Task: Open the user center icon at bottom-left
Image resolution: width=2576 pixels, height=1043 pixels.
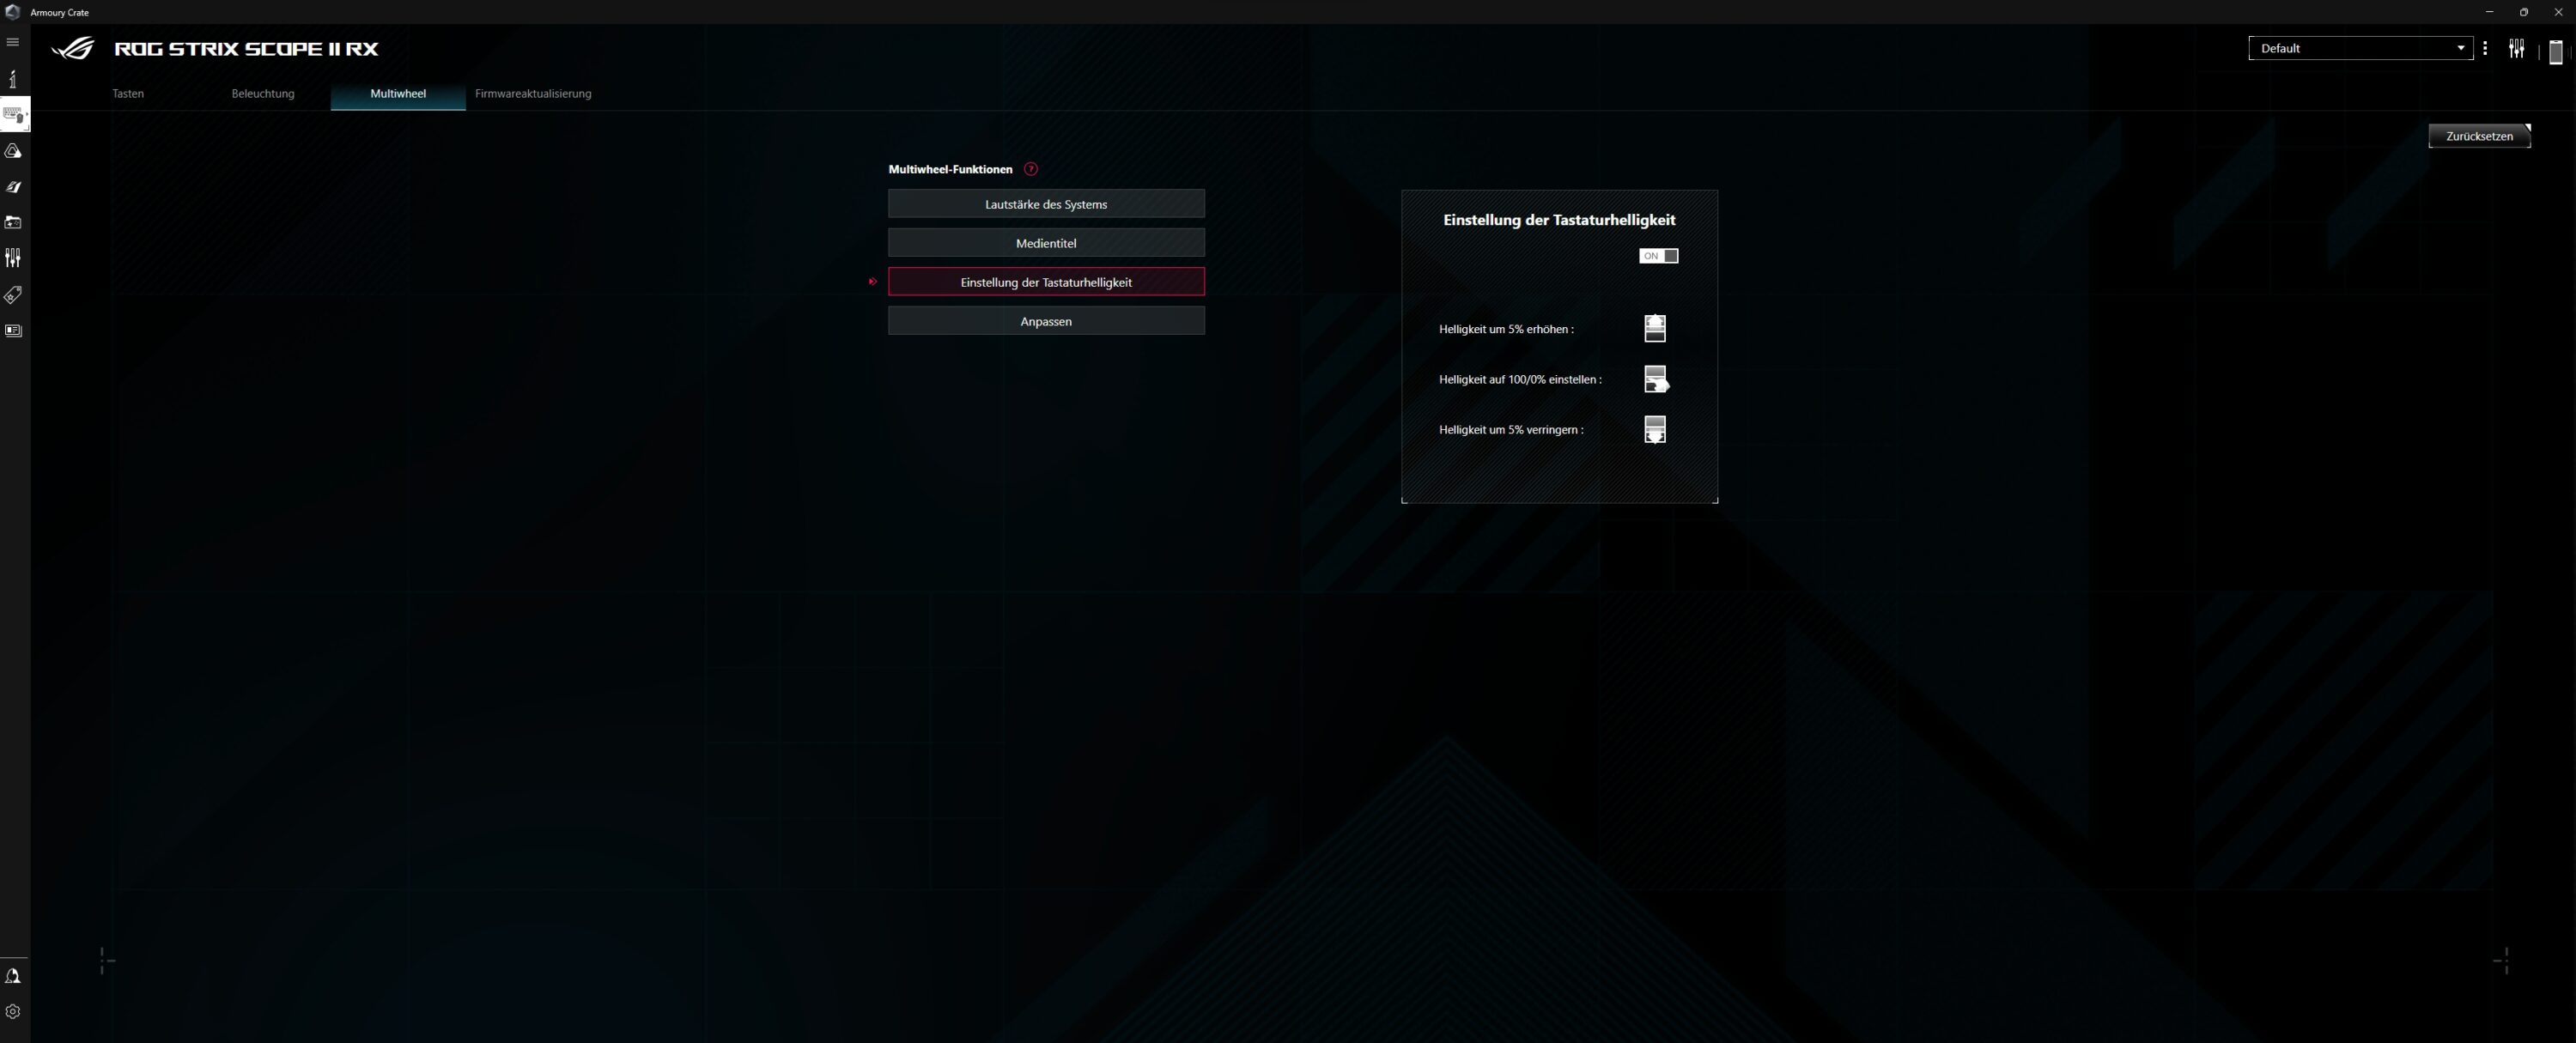Action: click(13, 976)
